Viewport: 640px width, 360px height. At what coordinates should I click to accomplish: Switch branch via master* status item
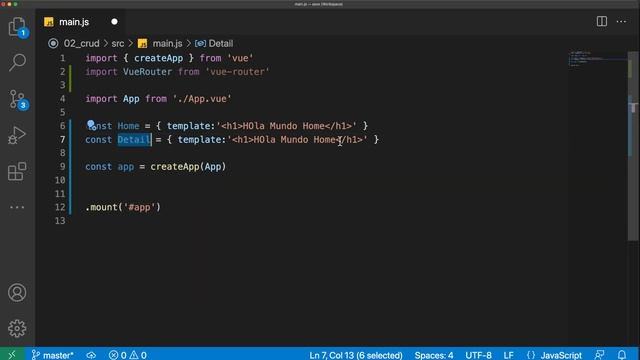(x=53, y=355)
